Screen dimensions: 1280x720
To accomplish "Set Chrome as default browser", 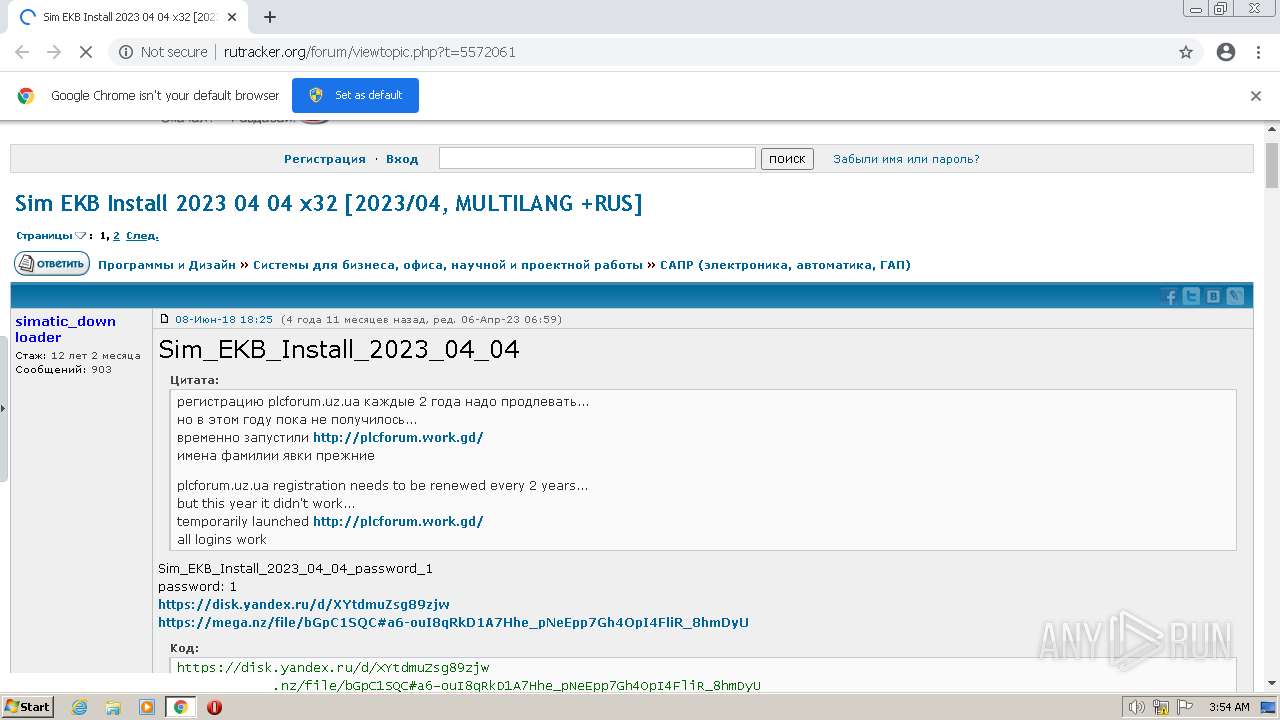I will [355, 95].
